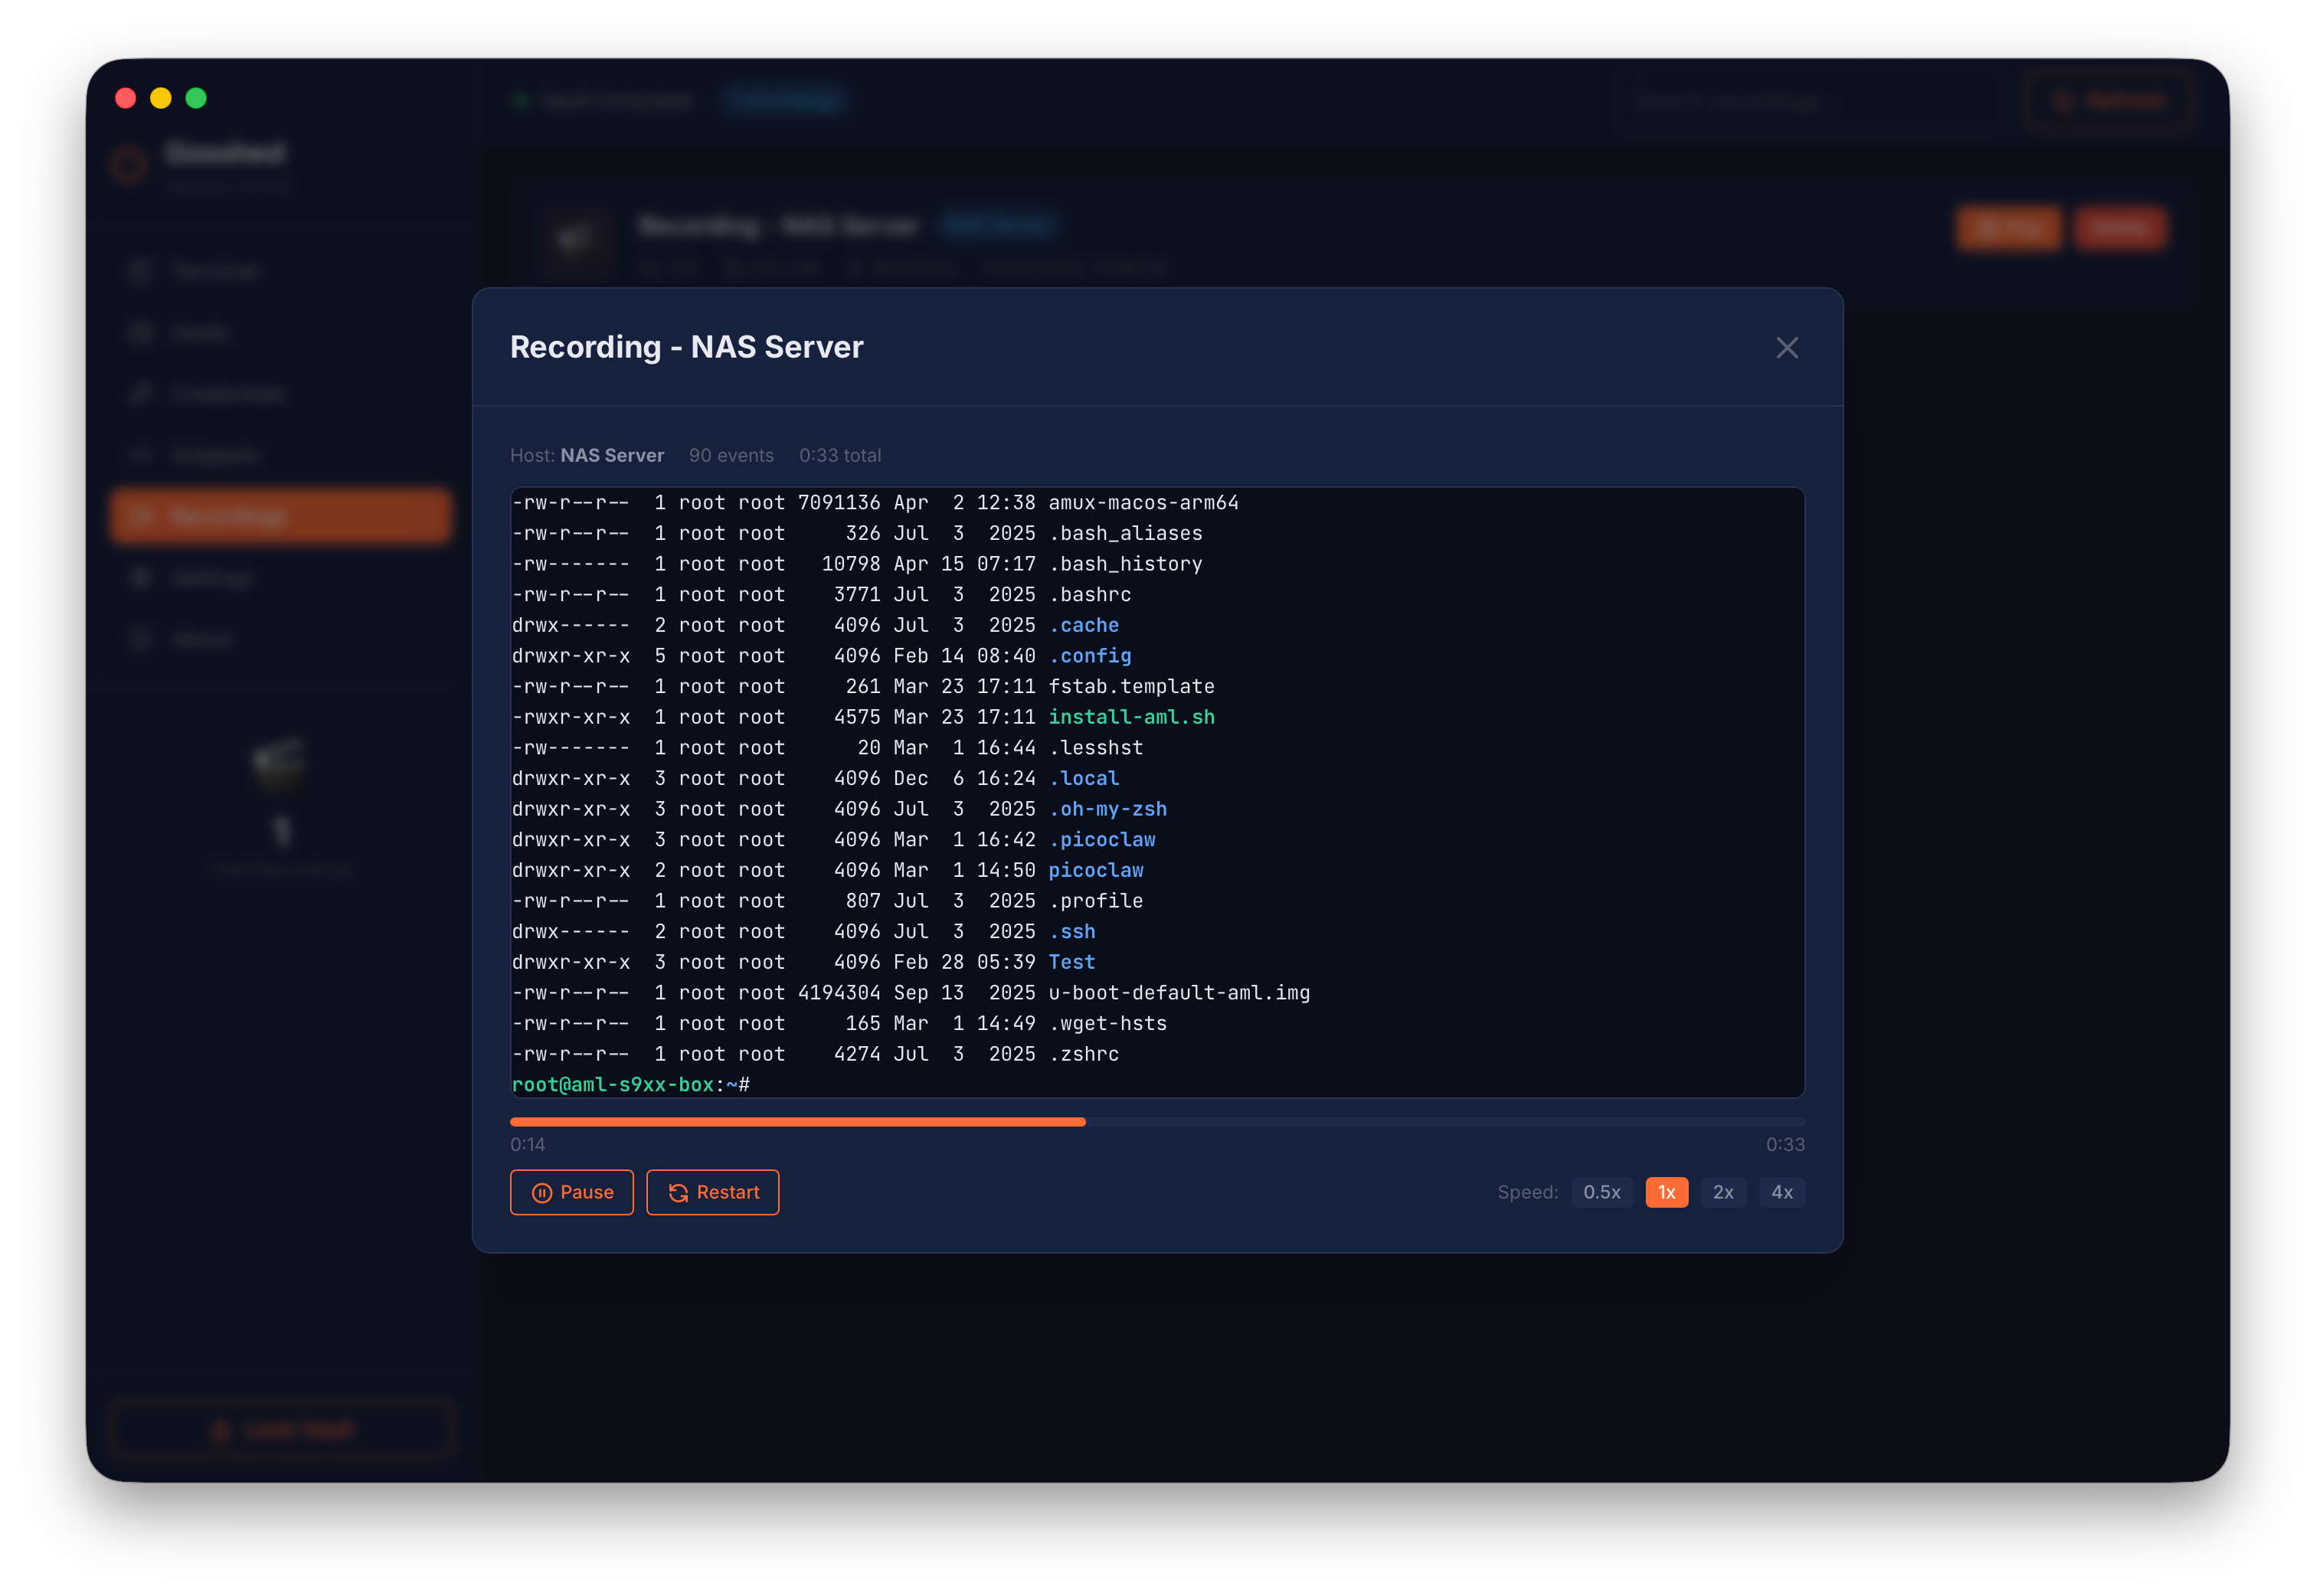2316x1596 pixels.
Task: Click the Test directory name
Action: click(1071, 962)
